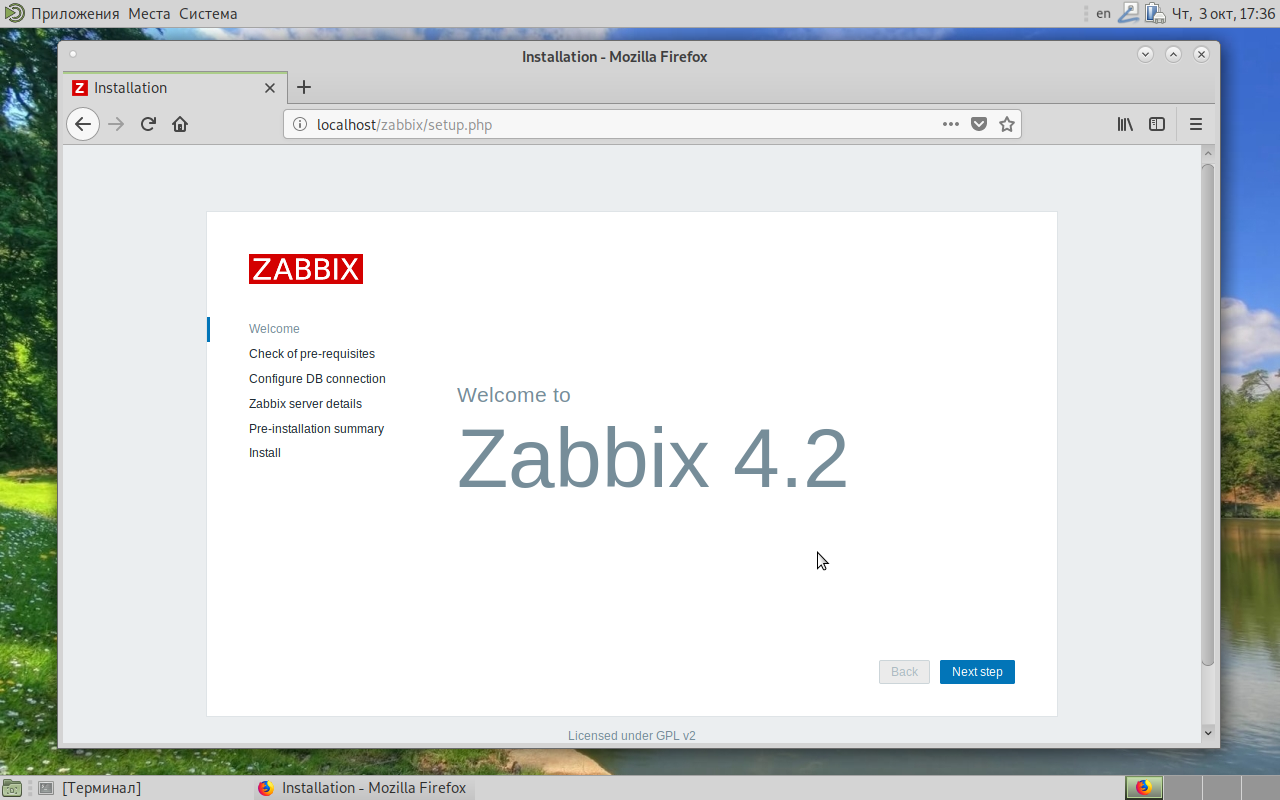Open the Firefox hamburger menu
Viewport: 1280px width, 800px height.
point(1196,124)
